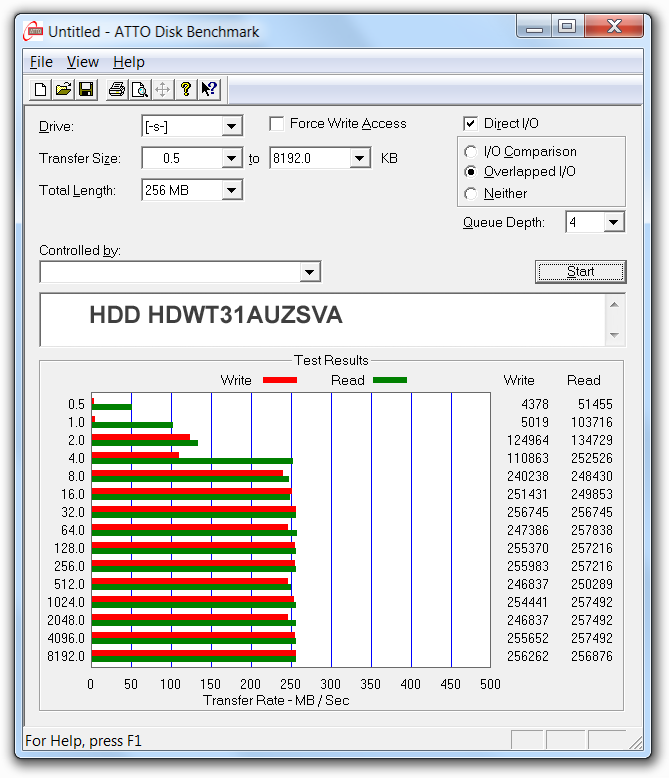This screenshot has height=778, width=669.
Task: Maximize the ATTO Disk Benchmark window
Action: coord(567,26)
